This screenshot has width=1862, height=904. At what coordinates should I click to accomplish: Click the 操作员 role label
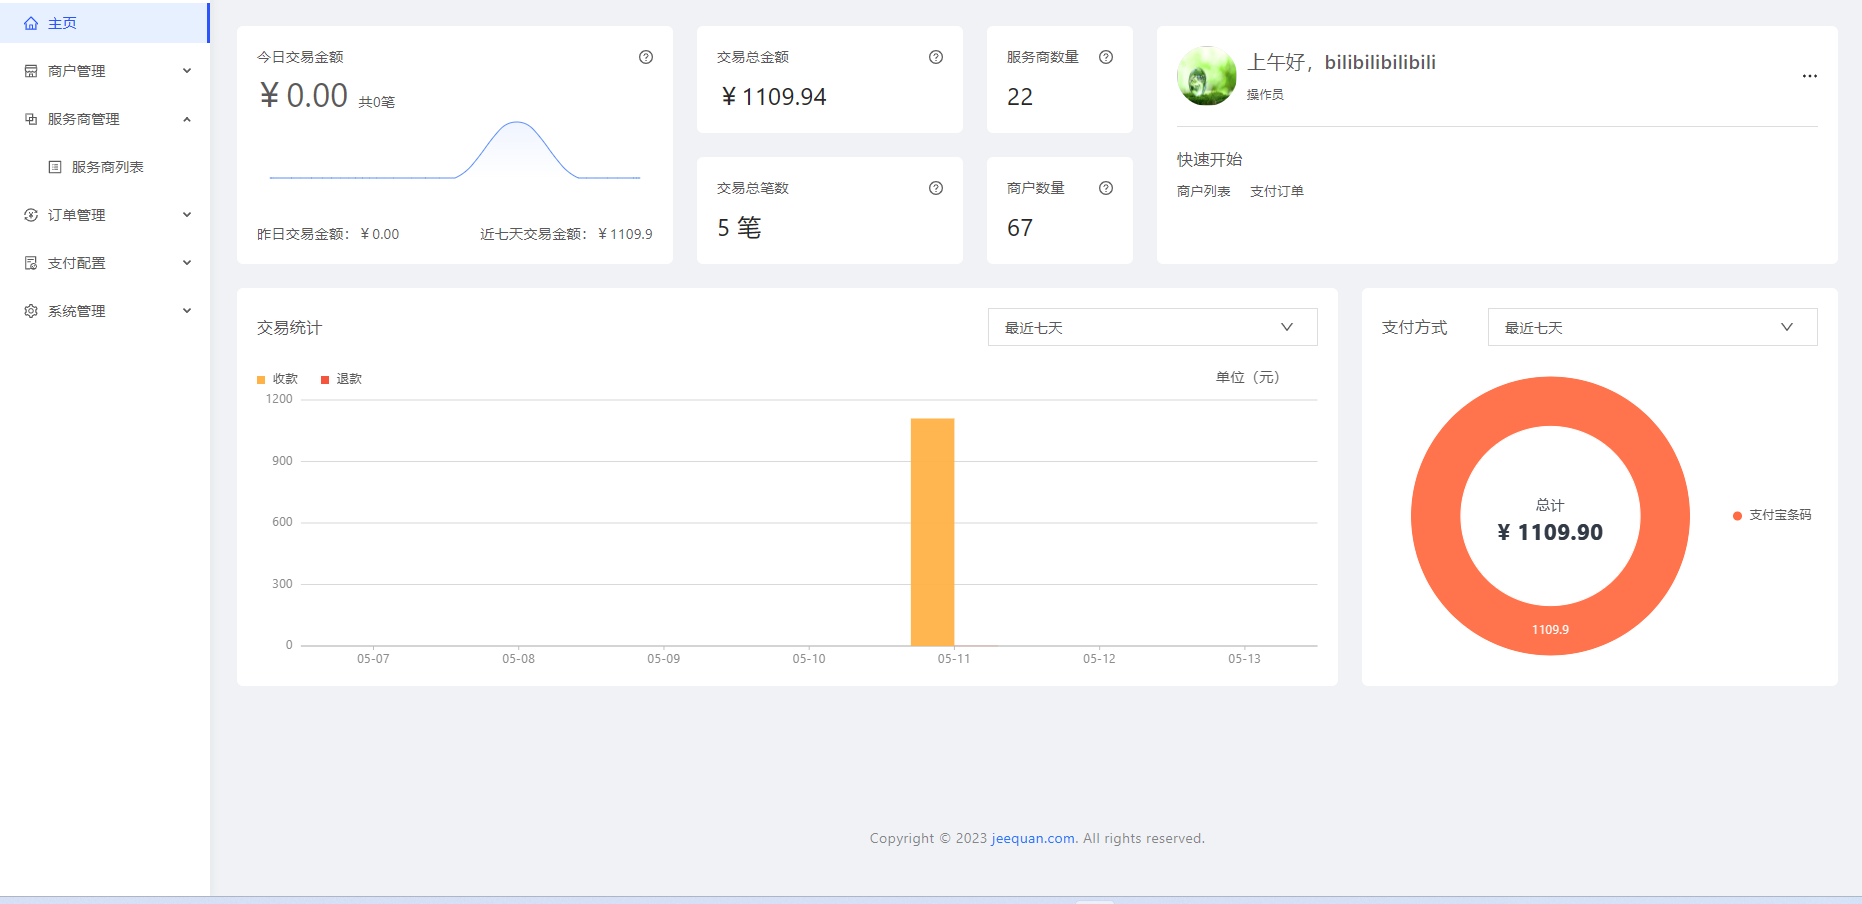pos(1265,94)
